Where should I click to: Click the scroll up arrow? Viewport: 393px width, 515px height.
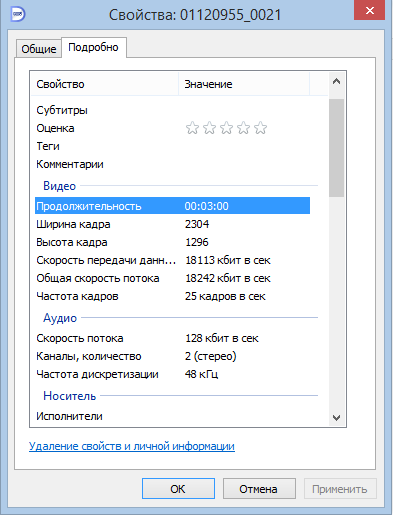click(x=336, y=81)
